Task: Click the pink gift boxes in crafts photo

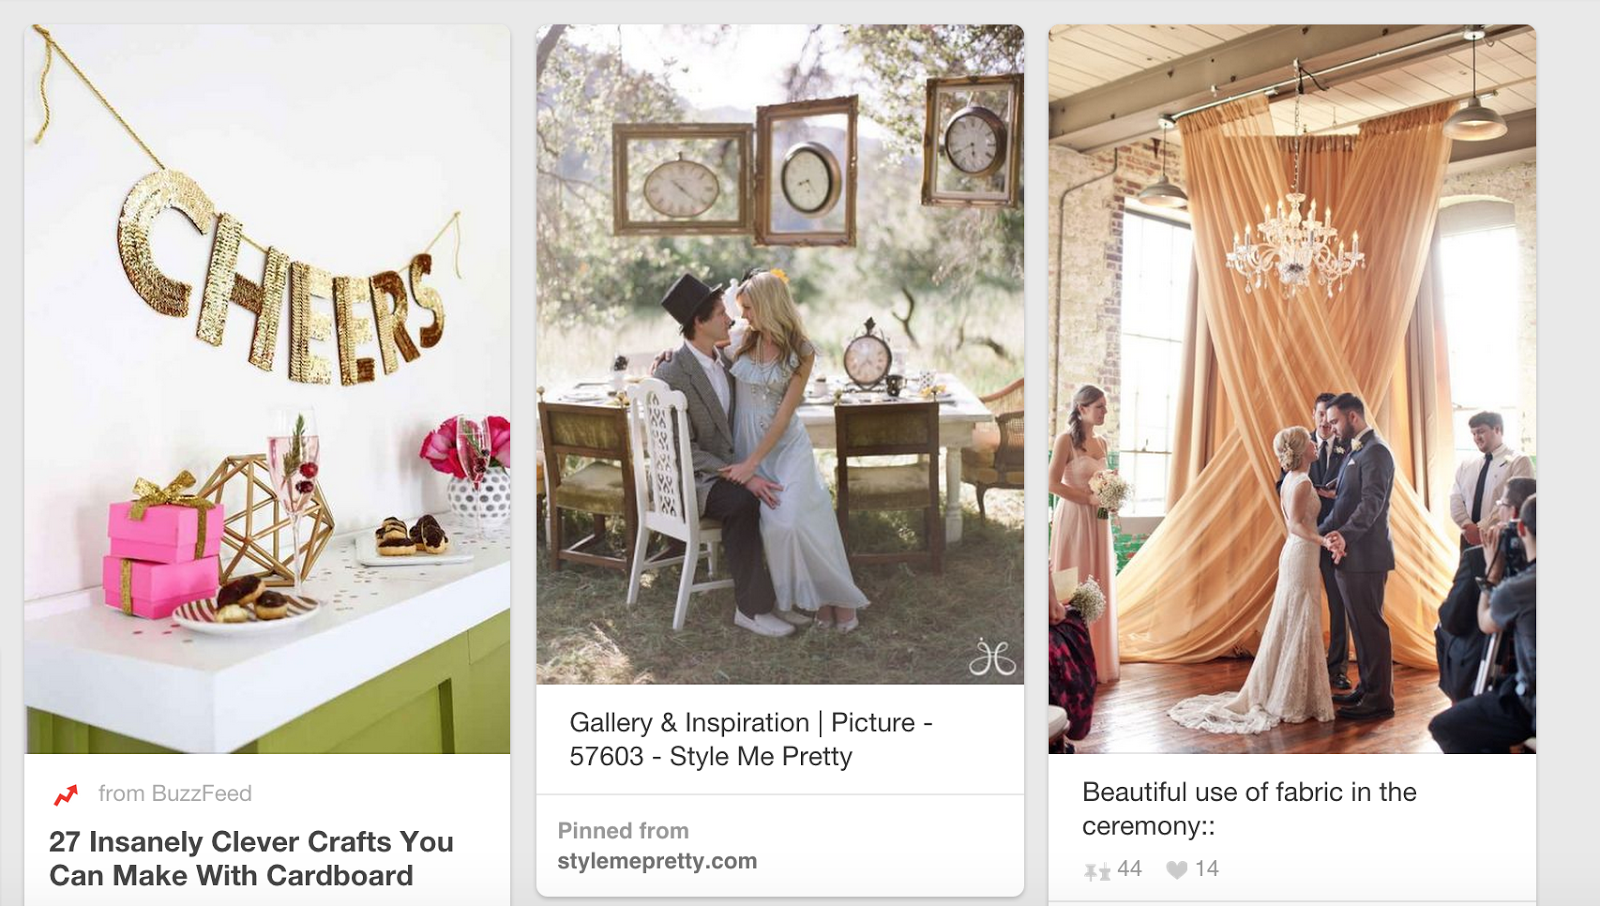Action: coord(160,550)
